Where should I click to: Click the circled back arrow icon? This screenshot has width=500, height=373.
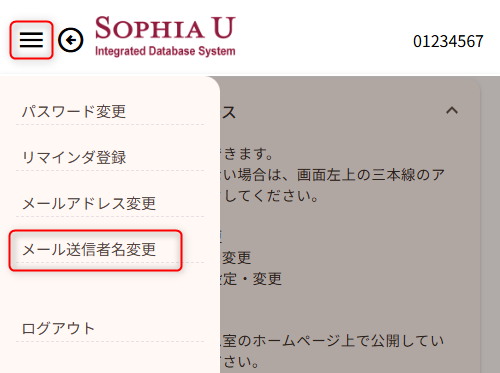pos(71,40)
